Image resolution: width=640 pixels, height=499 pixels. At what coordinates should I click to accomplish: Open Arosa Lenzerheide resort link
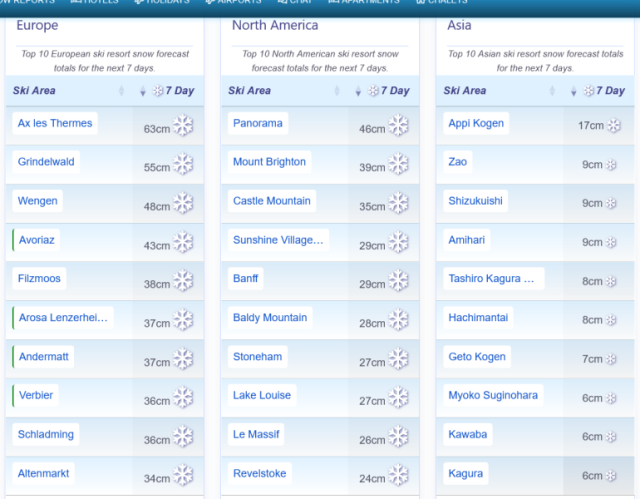[63, 318]
